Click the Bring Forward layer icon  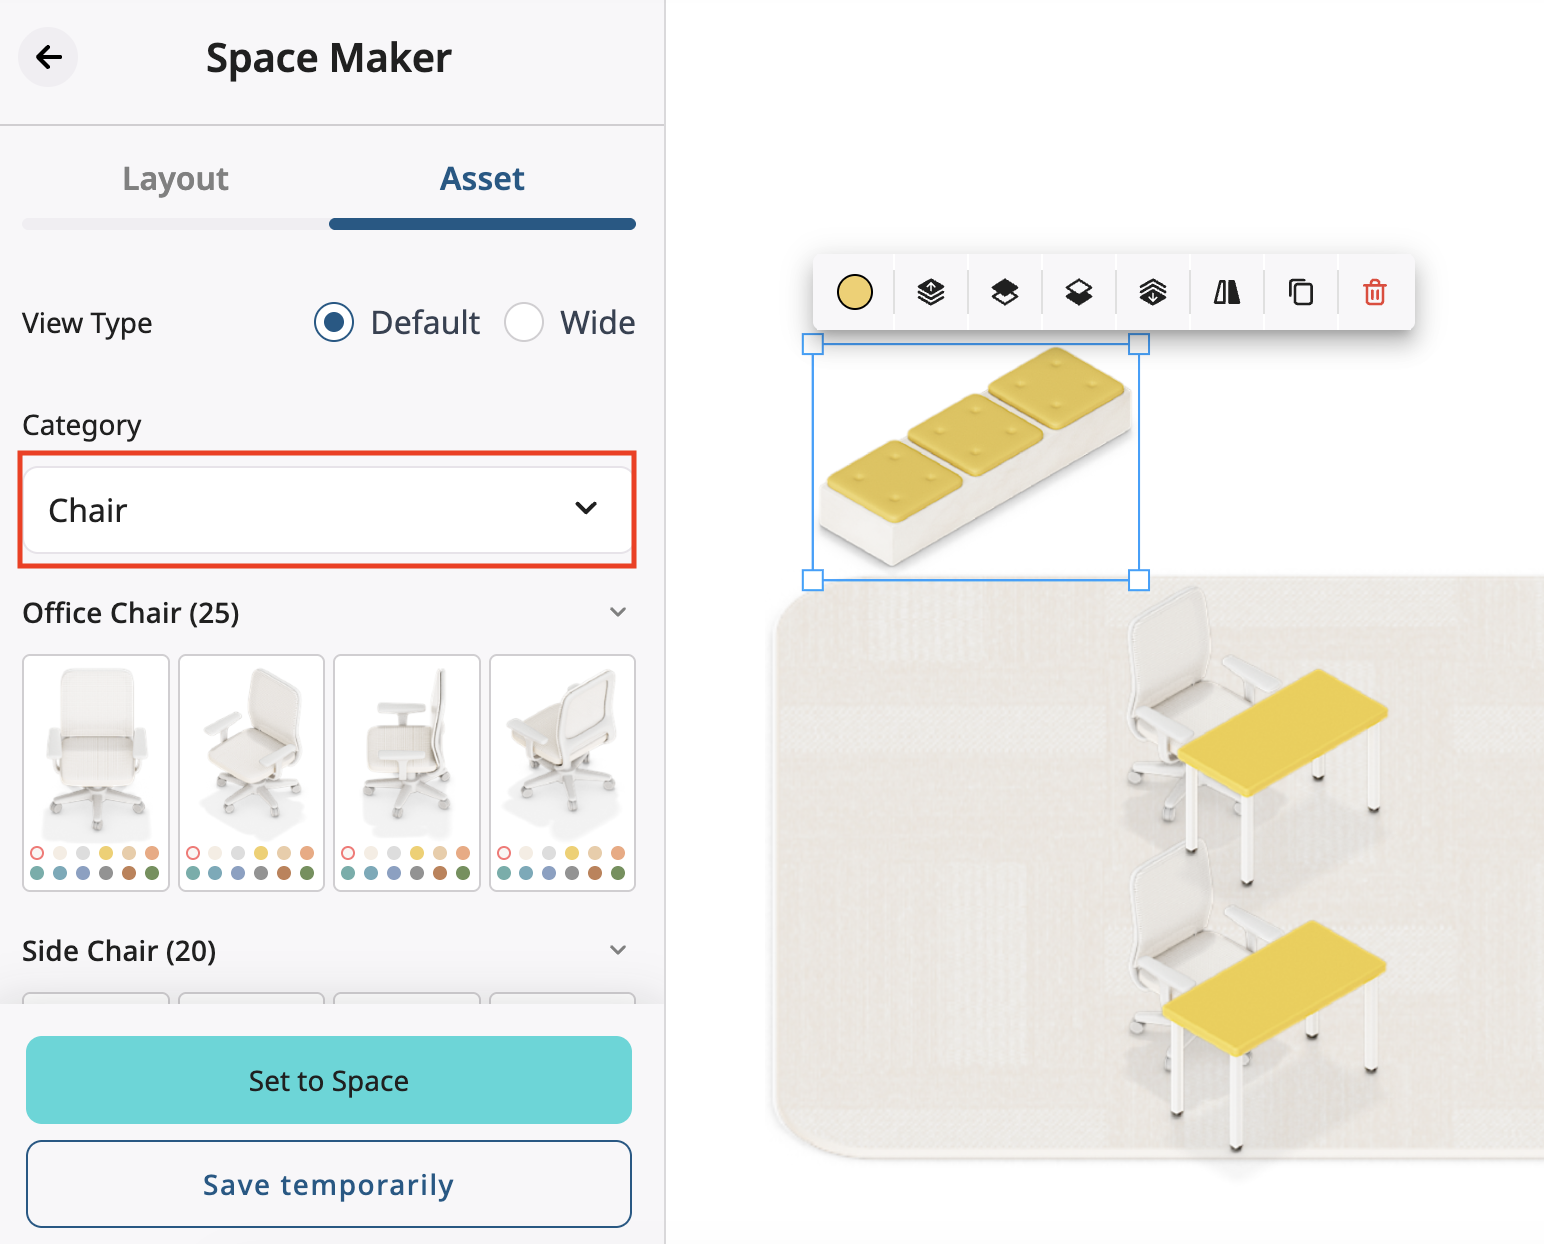(x=1004, y=292)
